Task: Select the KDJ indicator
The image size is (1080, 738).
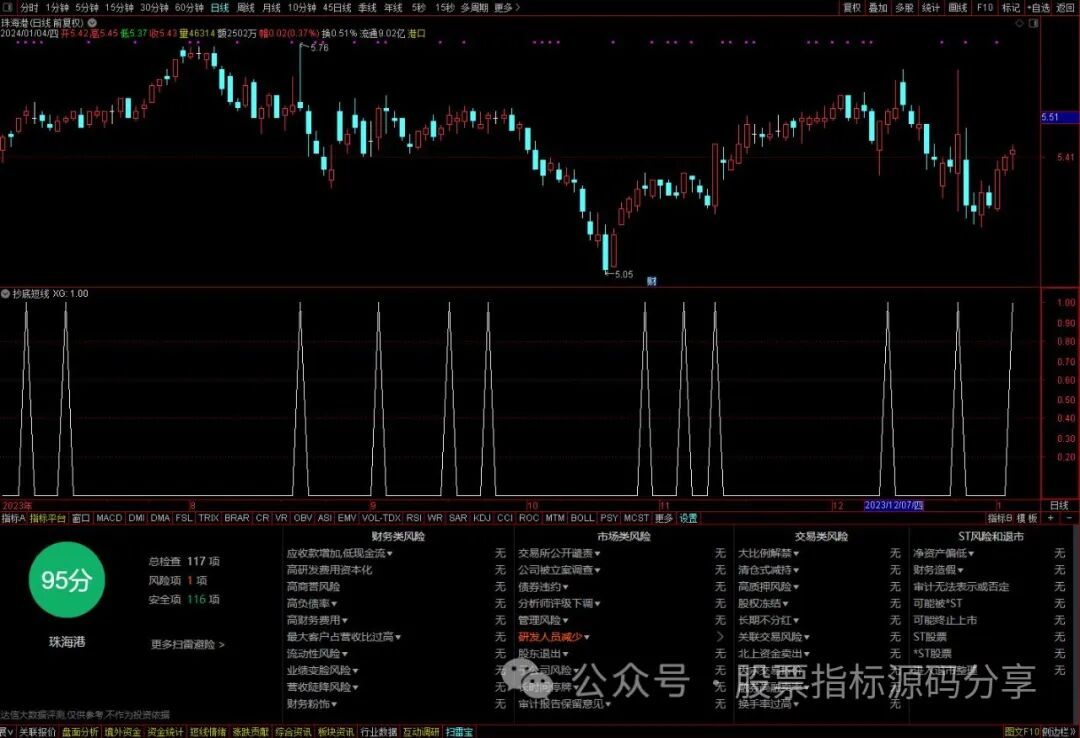Action: (x=482, y=517)
